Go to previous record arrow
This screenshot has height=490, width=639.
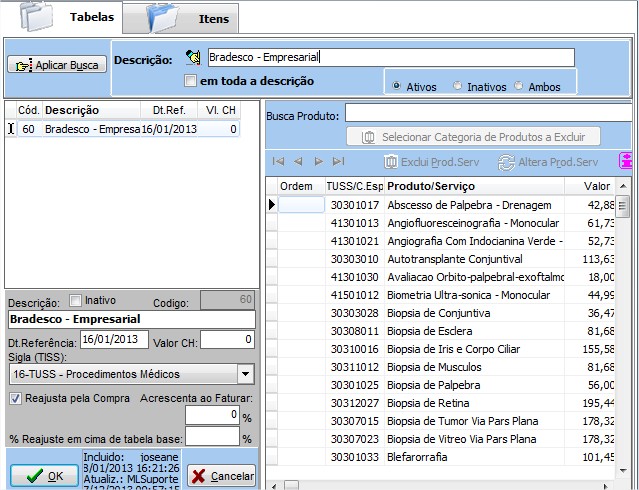coord(298,161)
